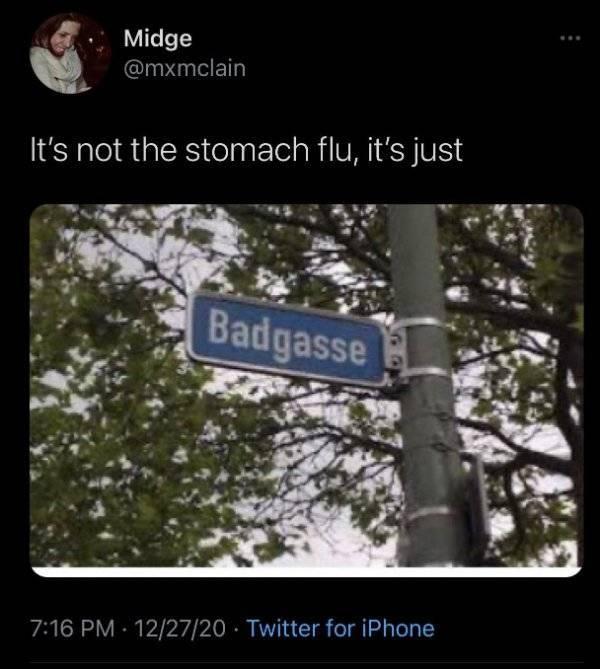
Task: Click the white strip under the photo
Action: click(306, 572)
